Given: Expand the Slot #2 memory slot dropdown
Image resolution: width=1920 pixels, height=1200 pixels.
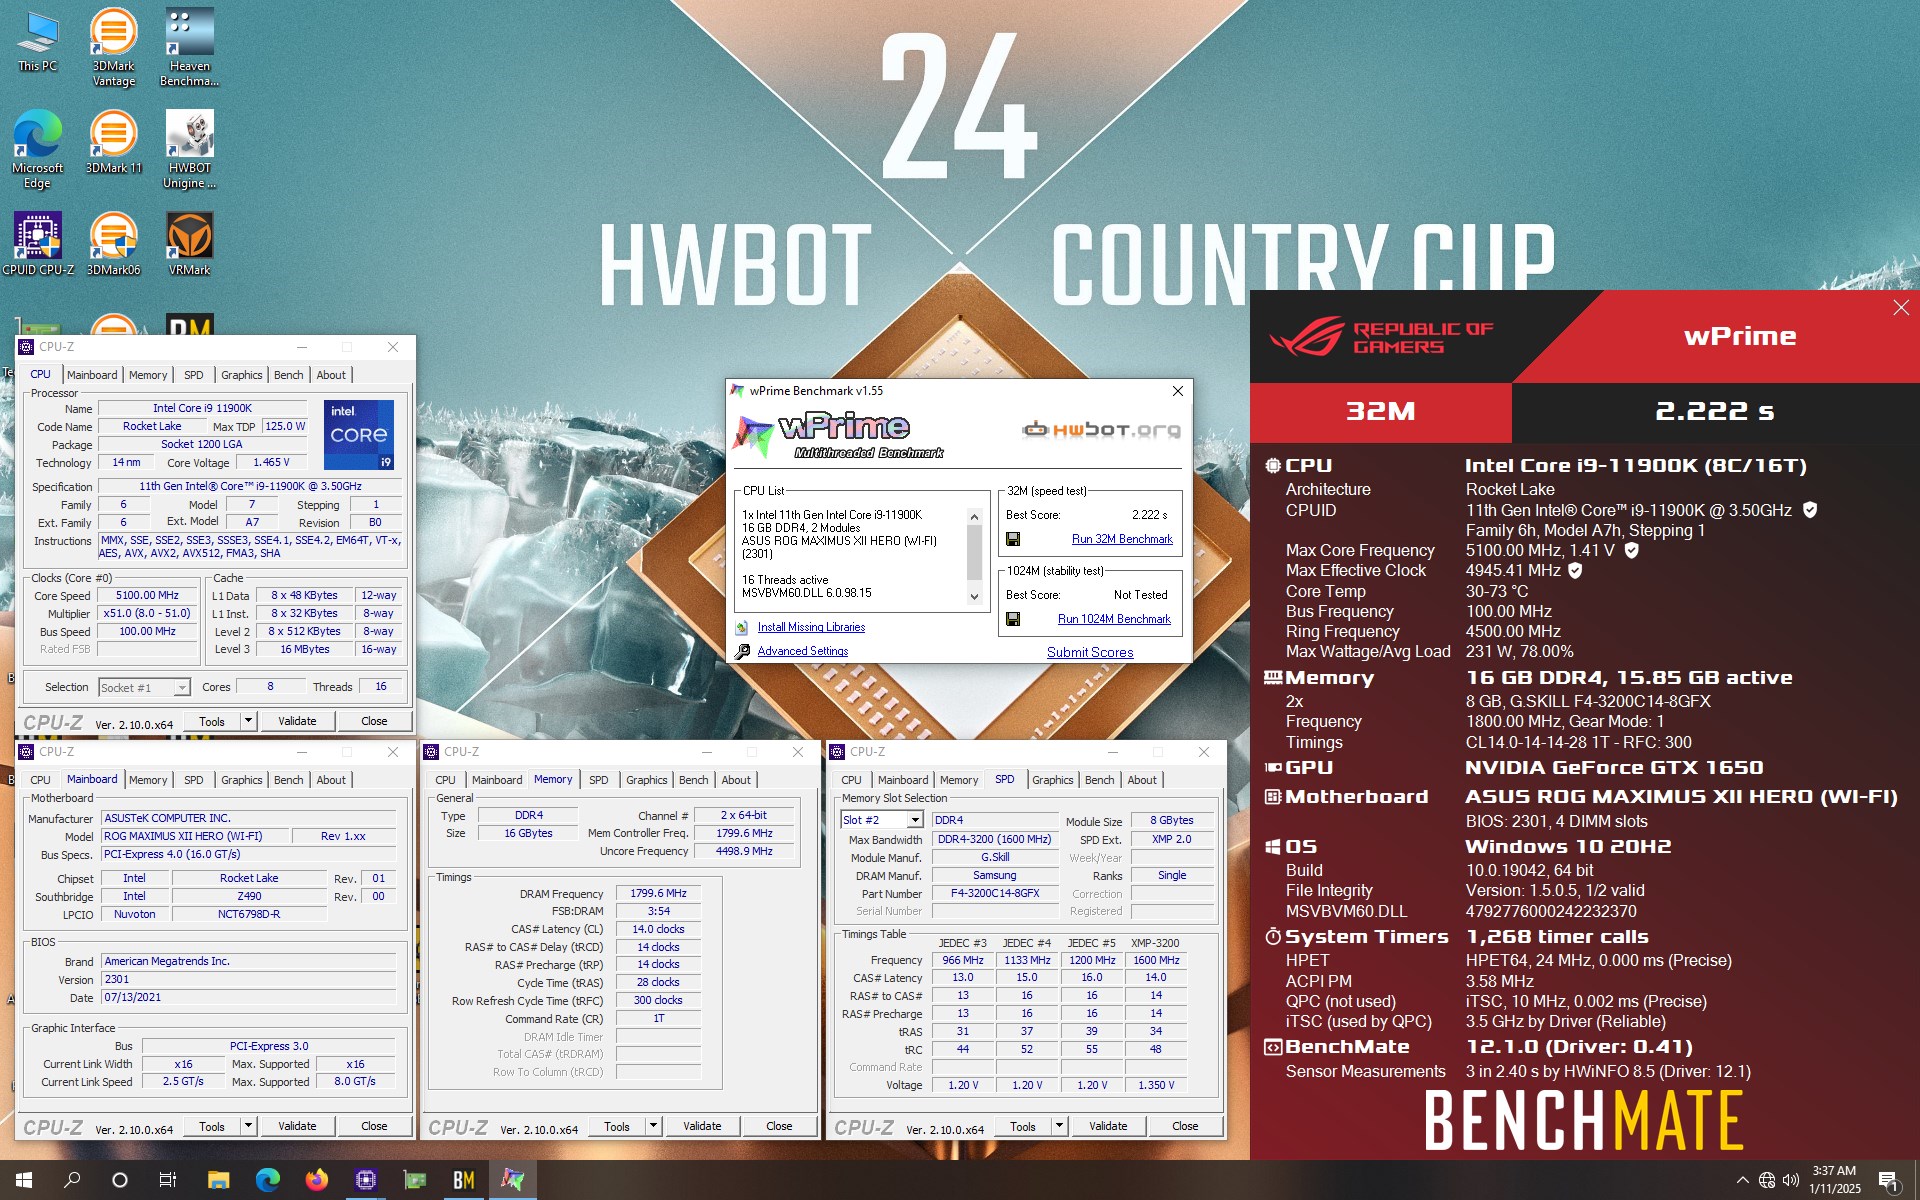Looking at the screenshot, I should 914,820.
